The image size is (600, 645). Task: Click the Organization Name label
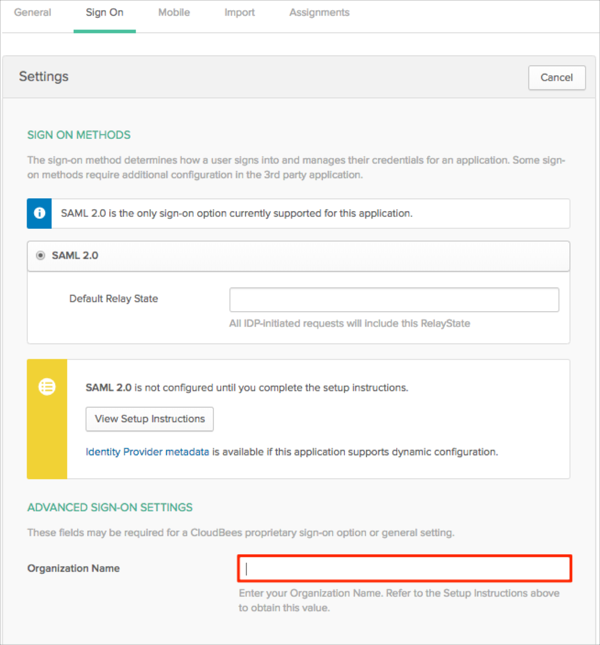tap(73, 568)
